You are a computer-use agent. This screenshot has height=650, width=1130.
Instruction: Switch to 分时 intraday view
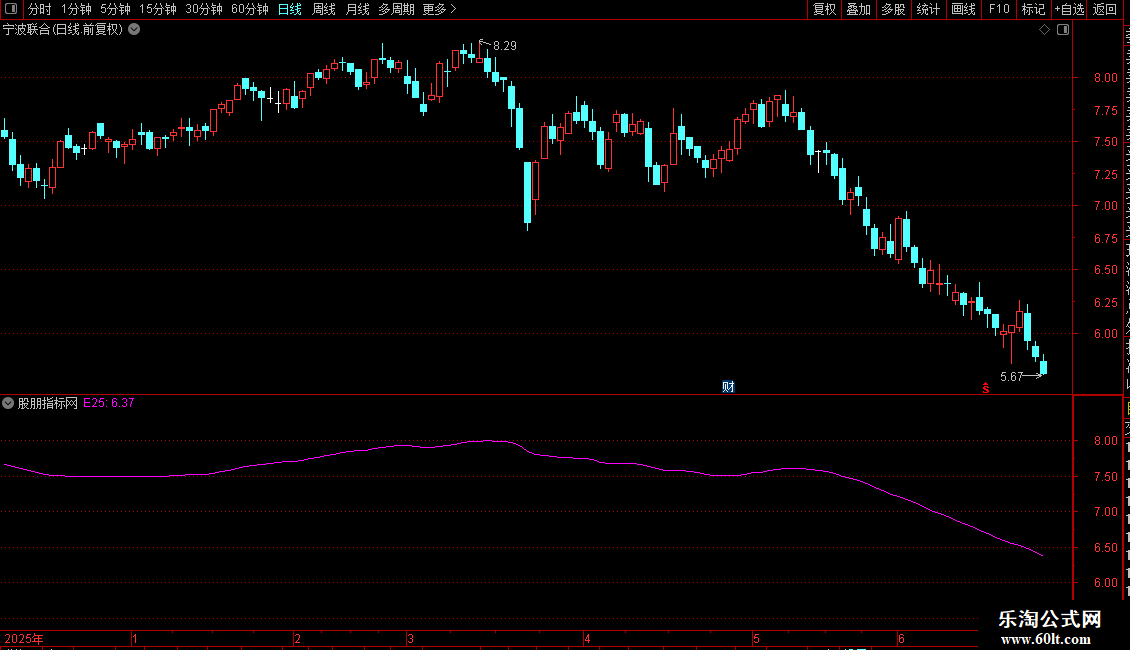pos(40,9)
